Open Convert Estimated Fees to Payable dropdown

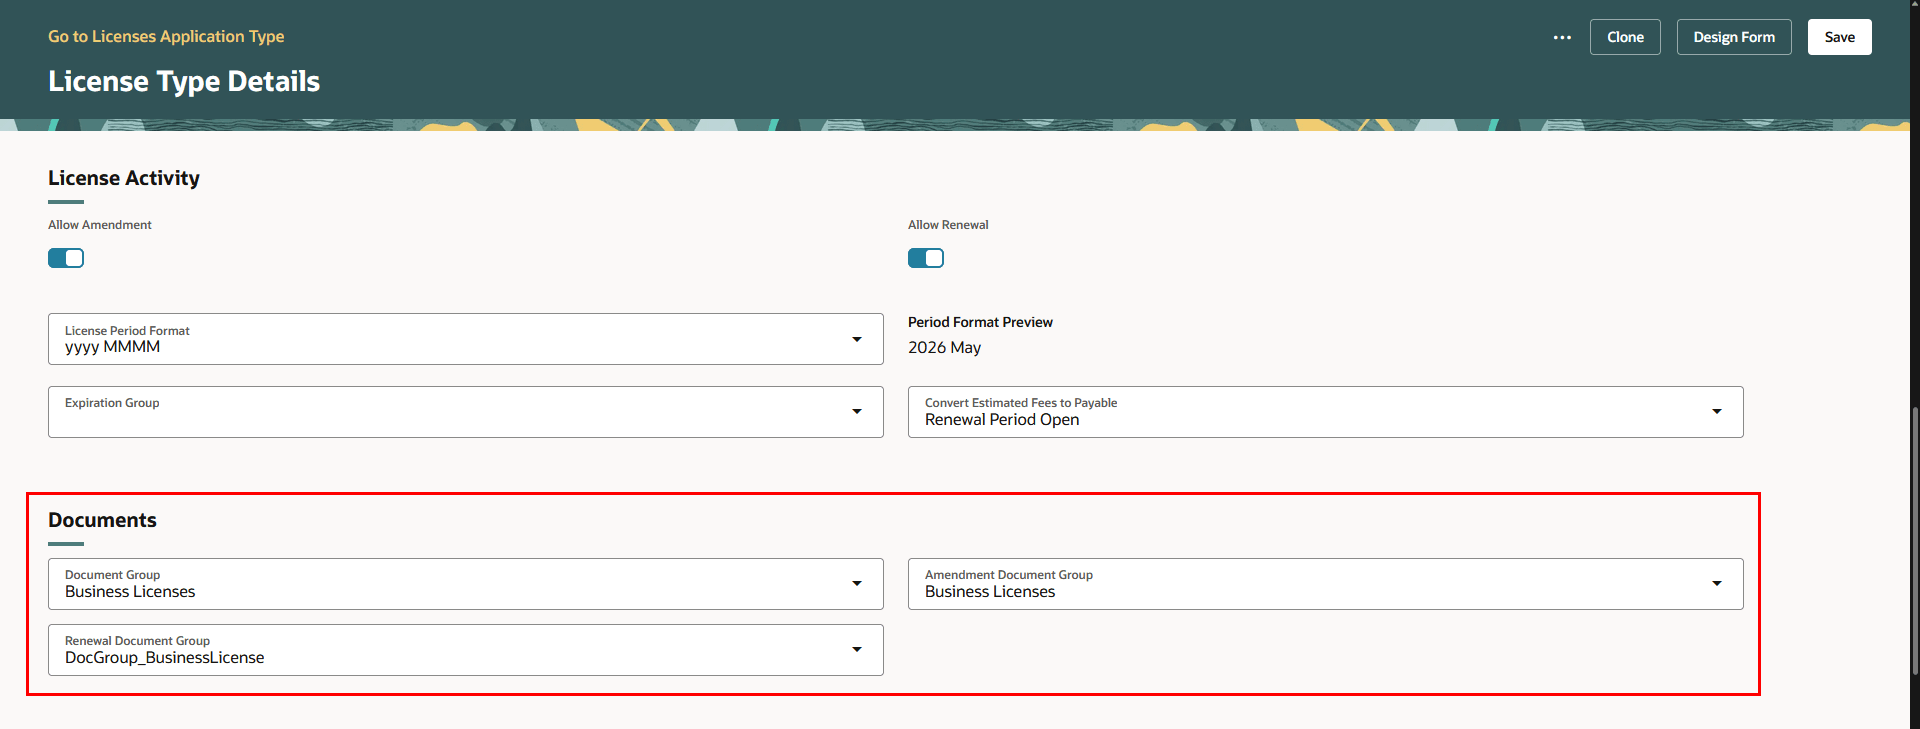coord(1326,412)
